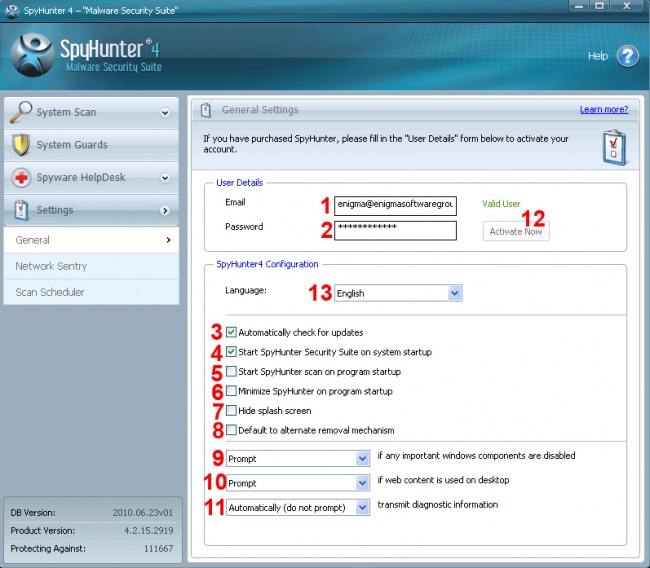Viewport: 650px width, 568px height.
Task: Disable Automatically check for updates
Action: tap(232, 332)
